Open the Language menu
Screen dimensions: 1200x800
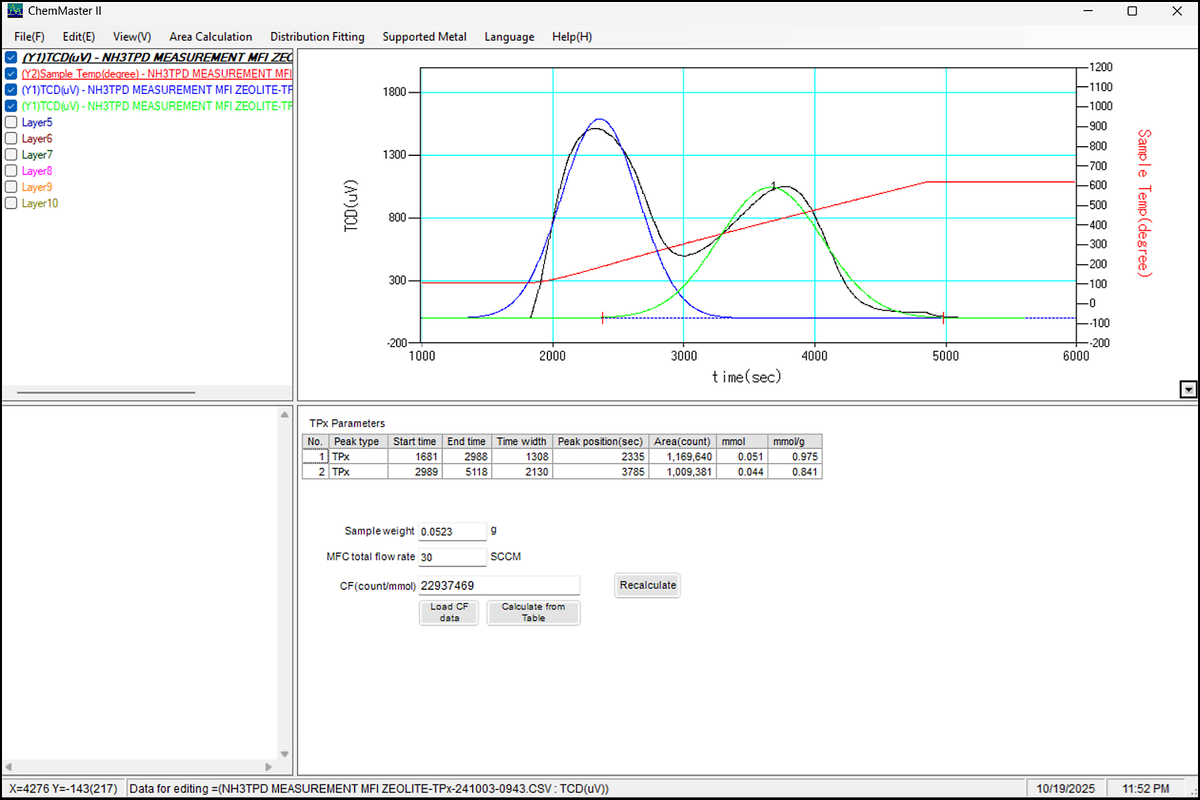(x=509, y=37)
